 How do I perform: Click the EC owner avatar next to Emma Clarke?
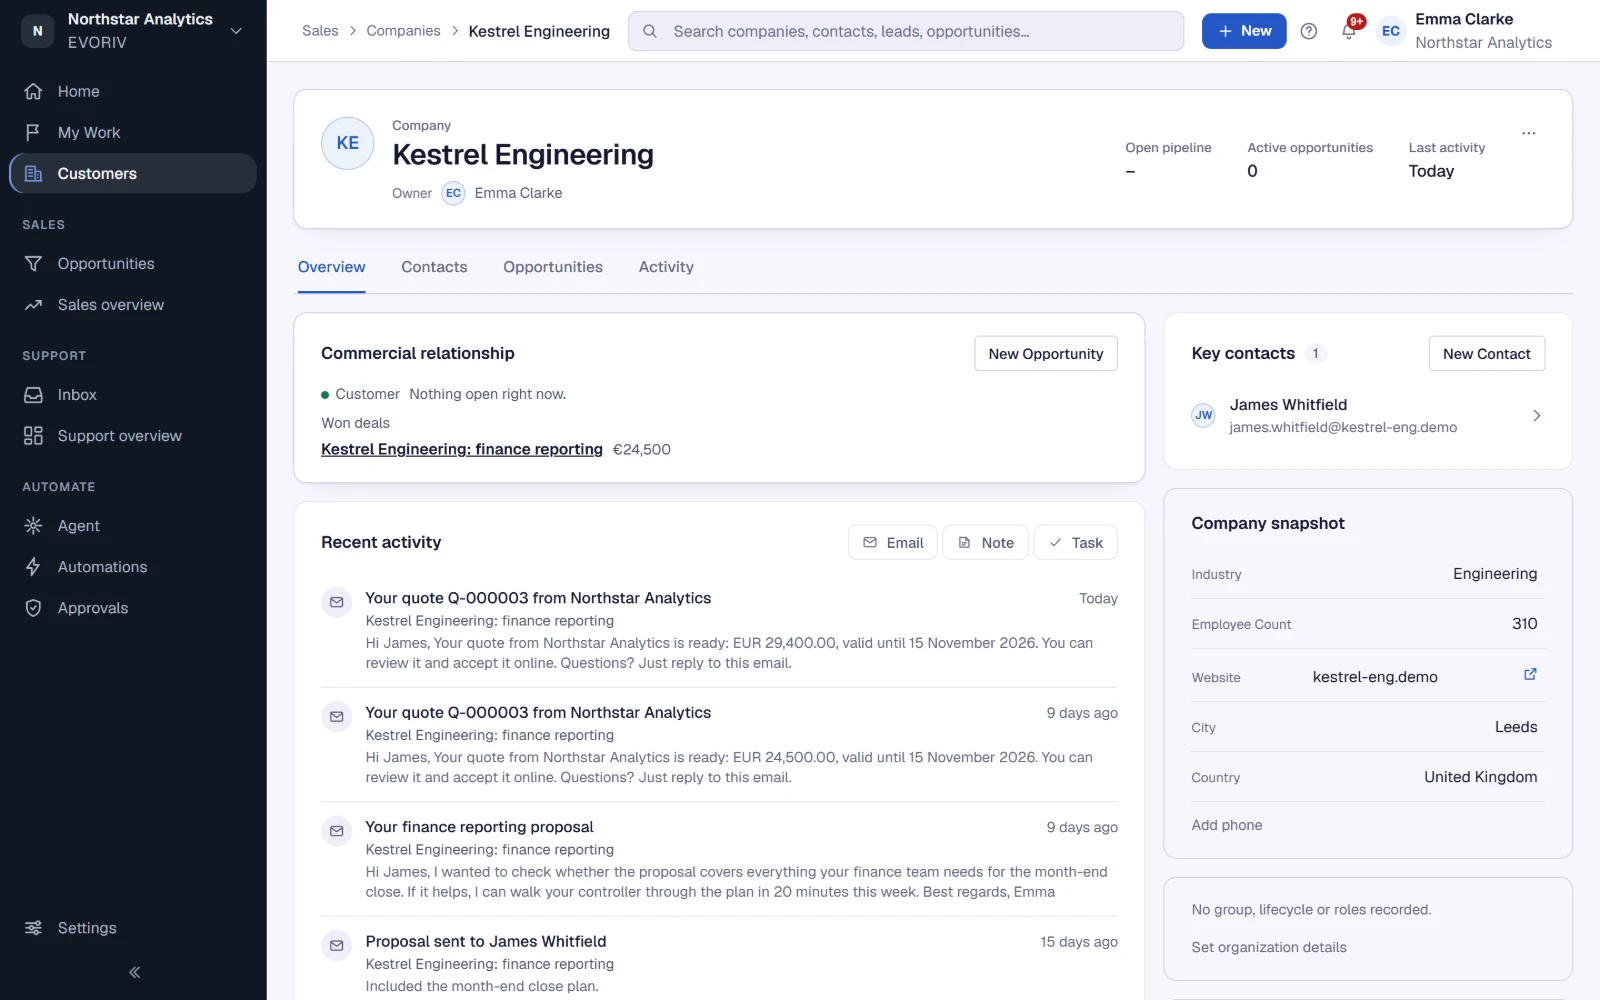(453, 193)
